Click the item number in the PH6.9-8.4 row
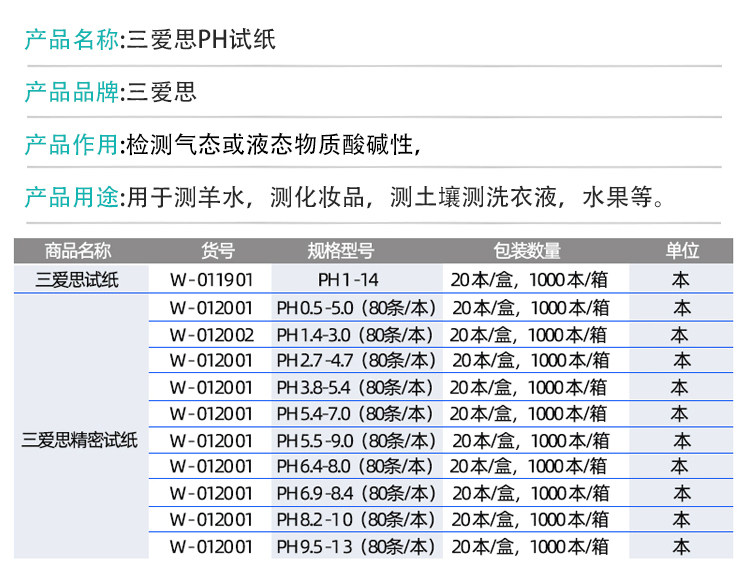Image resolution: width=750 pixels, height=575 pixels. point(211,494)
